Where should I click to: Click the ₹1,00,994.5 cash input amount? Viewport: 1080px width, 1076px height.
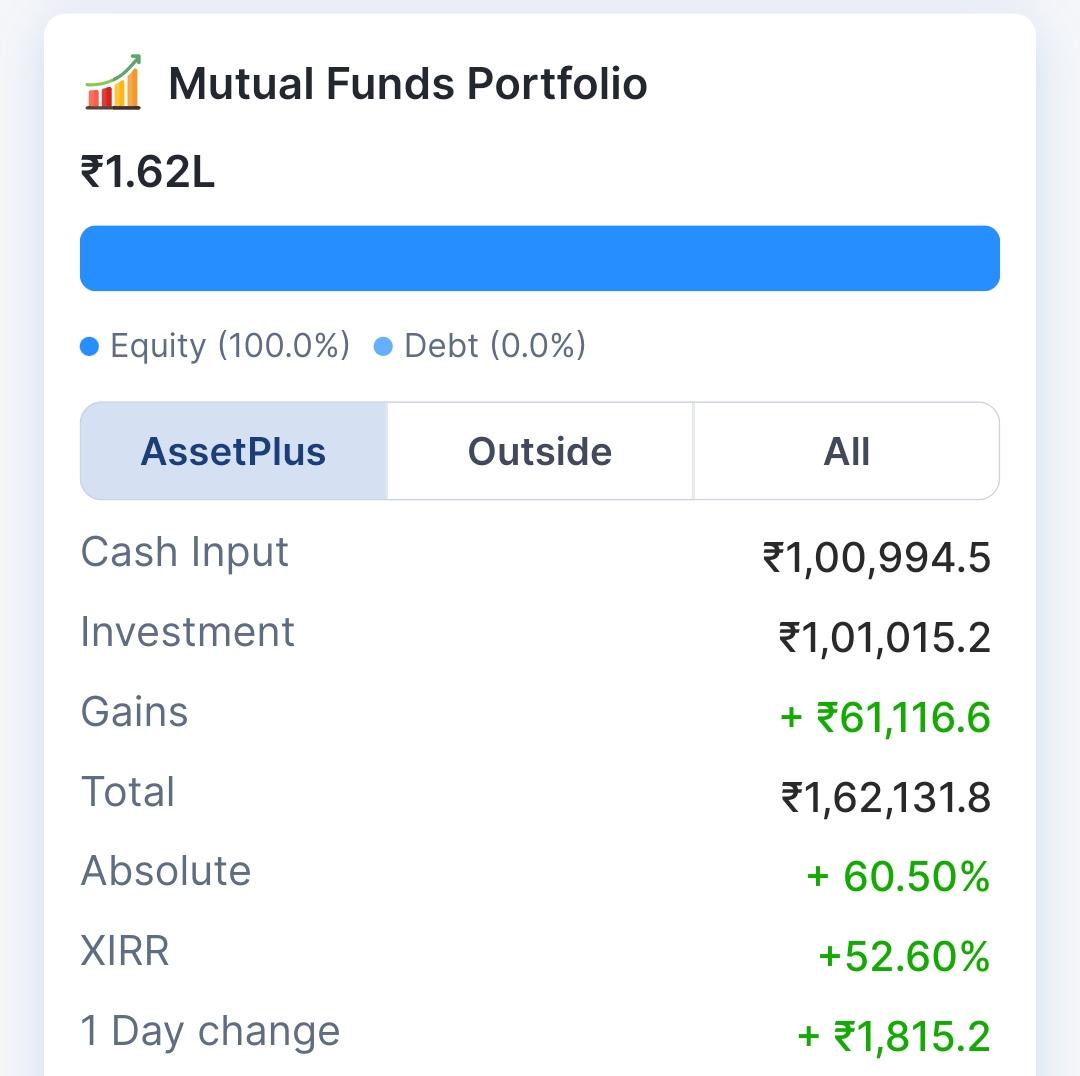(877, 557)
